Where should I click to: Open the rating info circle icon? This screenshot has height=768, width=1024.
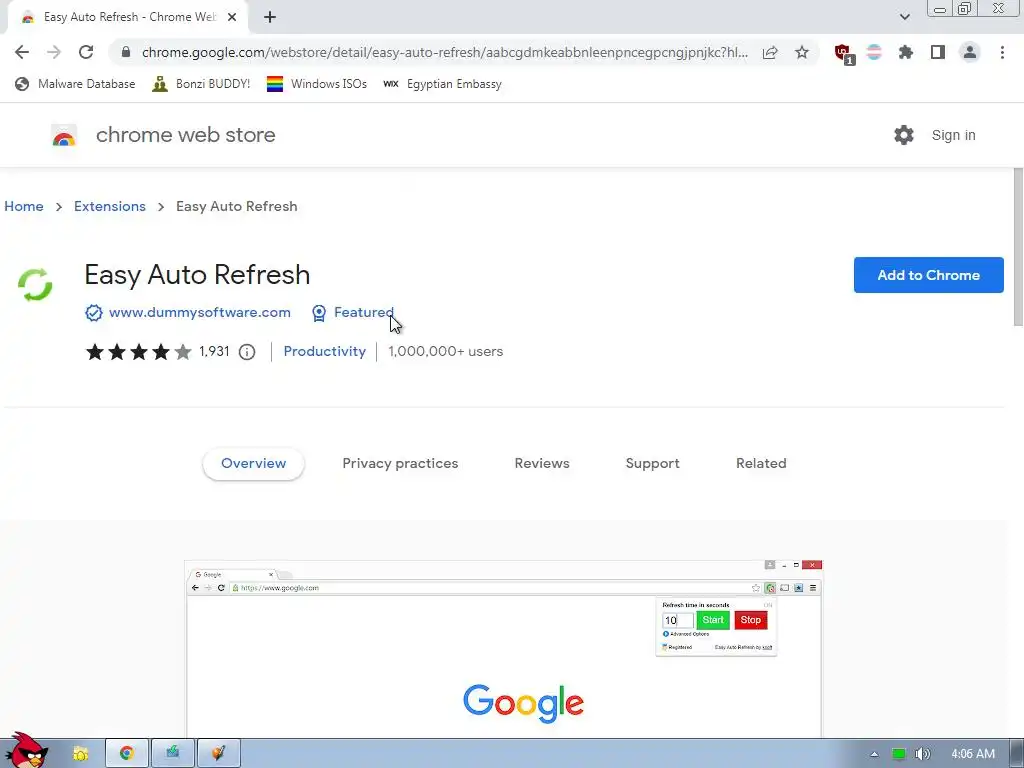[247, 352]
